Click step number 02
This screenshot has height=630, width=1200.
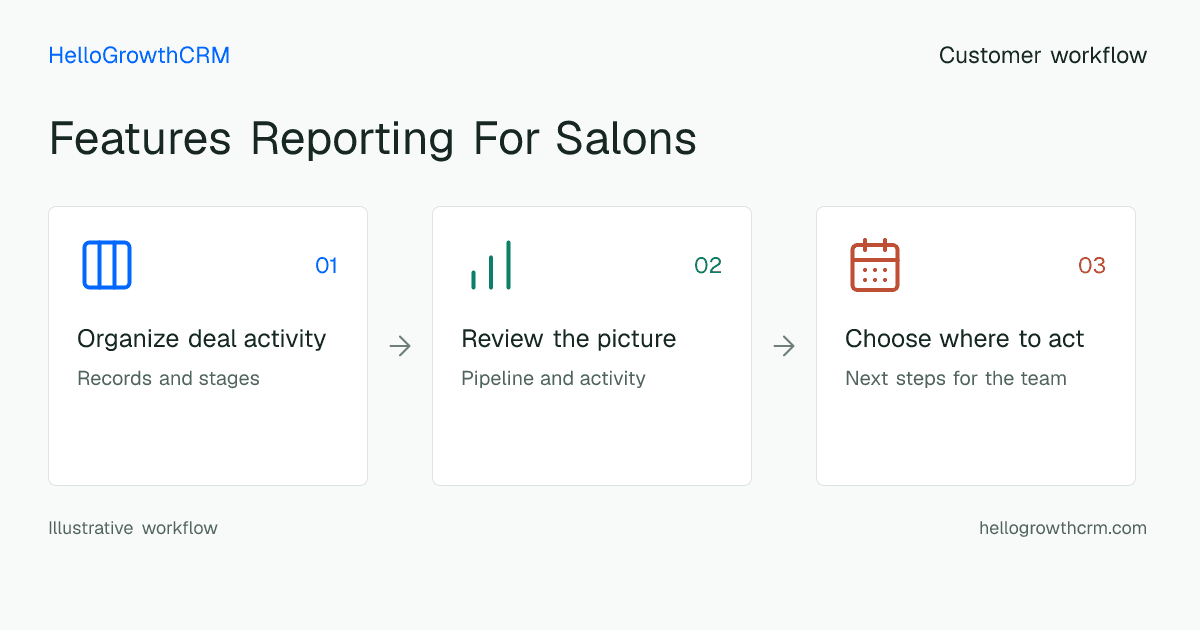pos(708,265)
